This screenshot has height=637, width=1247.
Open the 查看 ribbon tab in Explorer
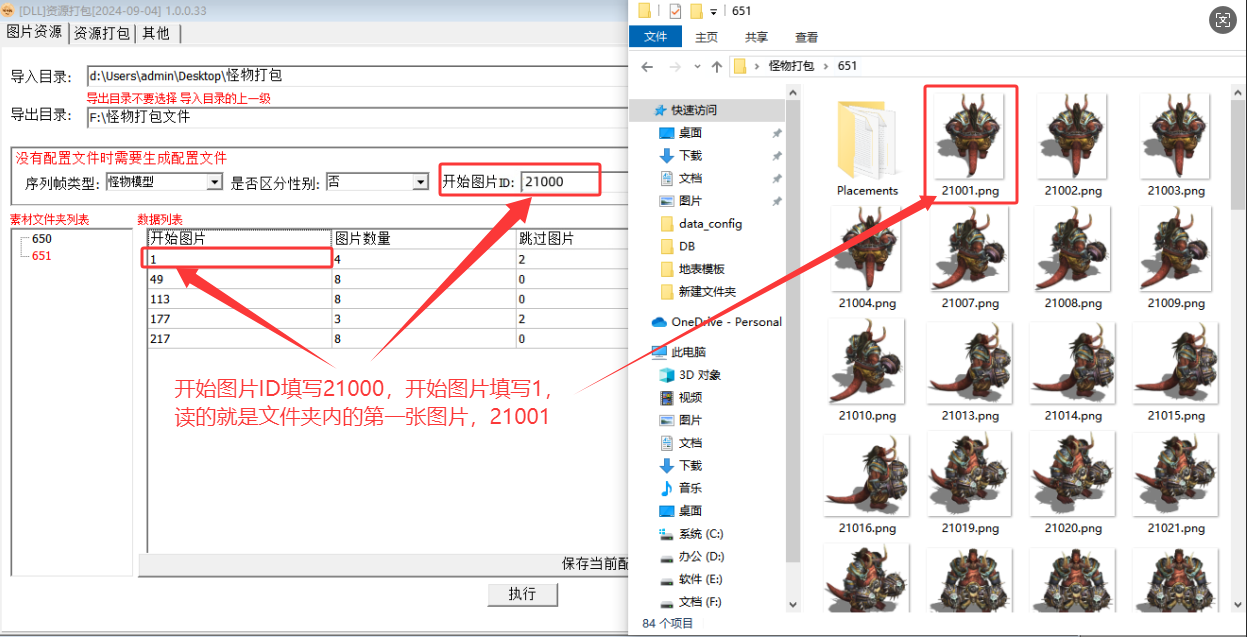[806, 37]
